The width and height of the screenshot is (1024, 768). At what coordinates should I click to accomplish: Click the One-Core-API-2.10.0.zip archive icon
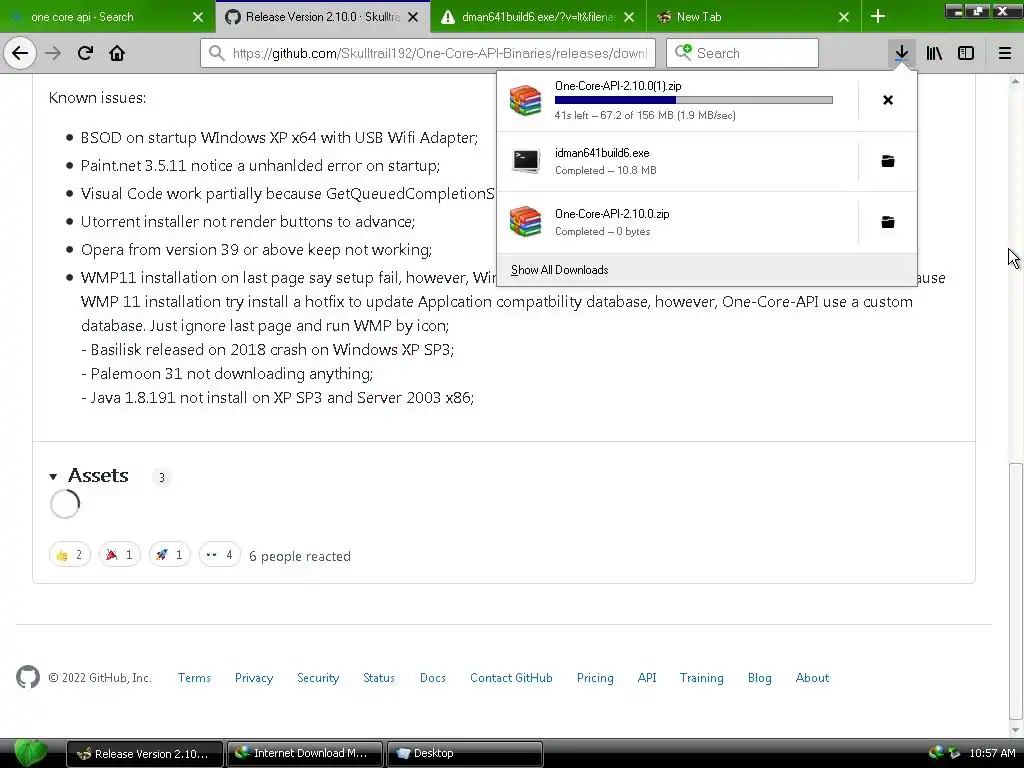click(526, 221)
